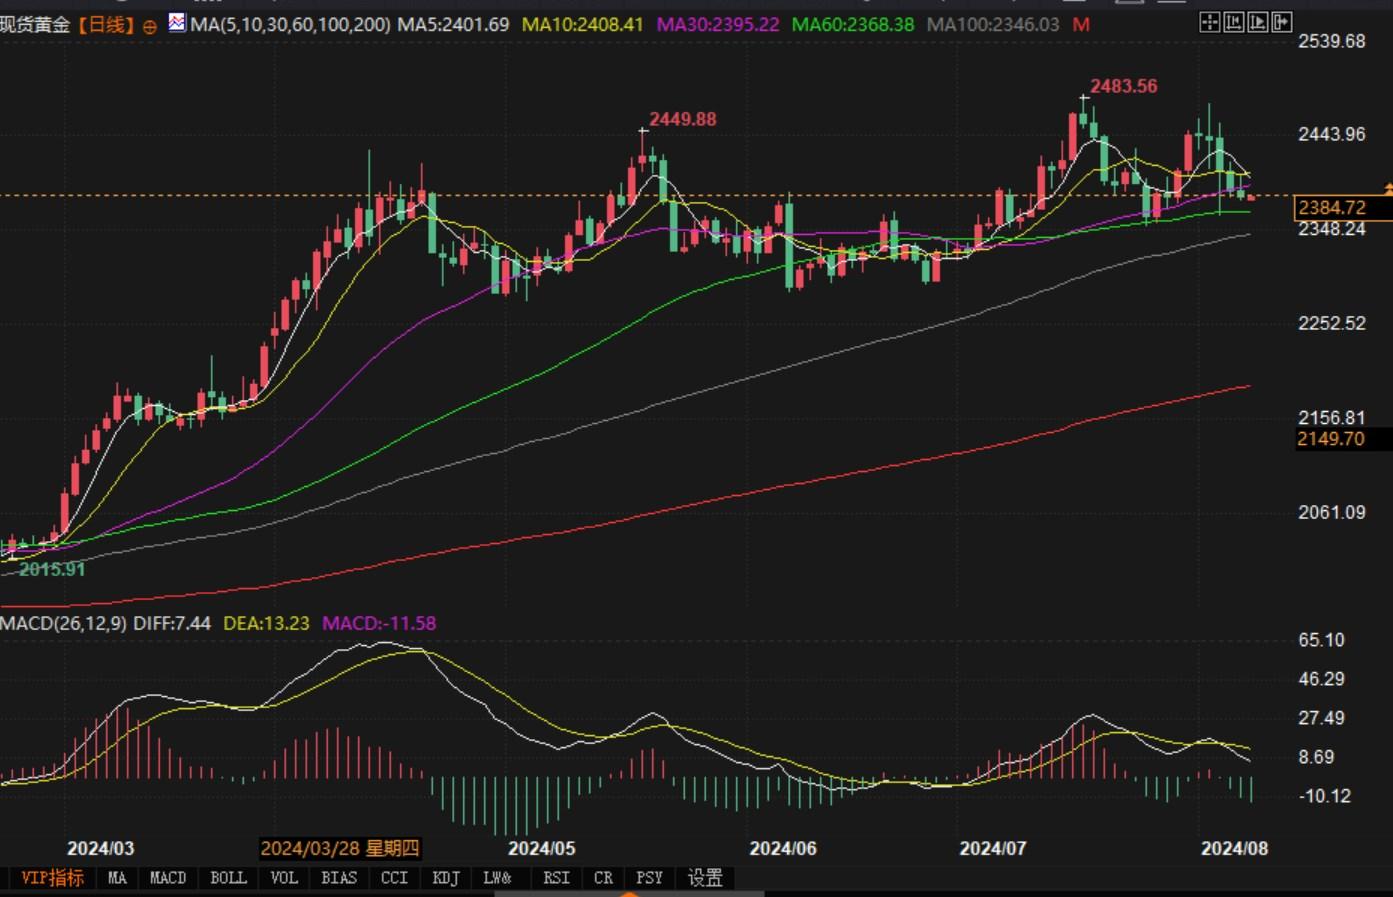This screenshot has width=1393, height=897.
Task: Show the VOL indicator
Action: click(x=284, y=877)
